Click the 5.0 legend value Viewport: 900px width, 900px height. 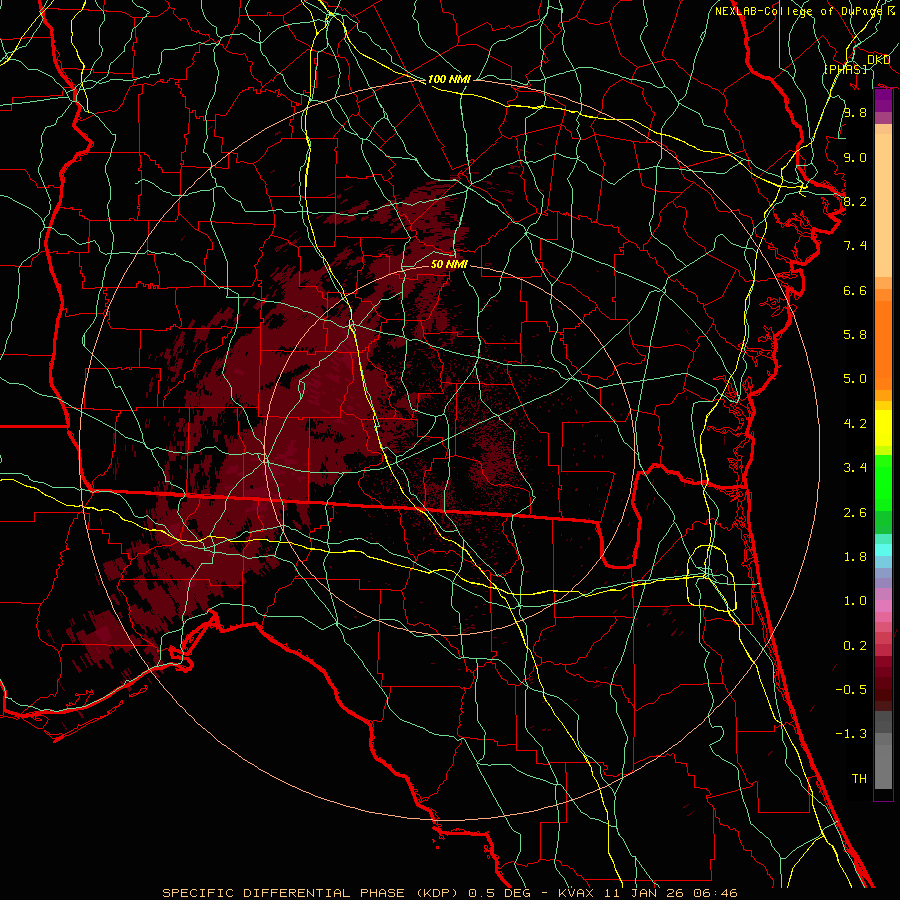pos(855,379)
